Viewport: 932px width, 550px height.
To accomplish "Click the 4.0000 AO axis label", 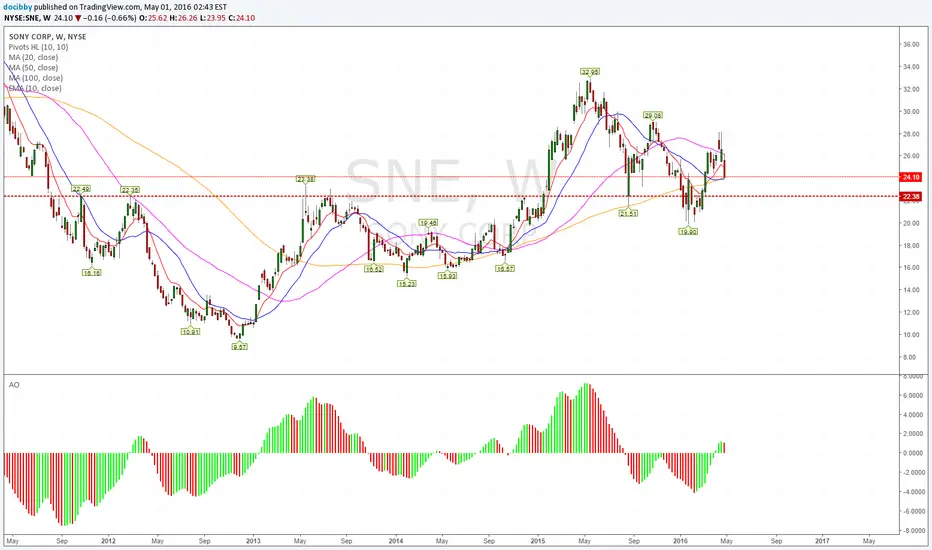I will click(914, 414).
